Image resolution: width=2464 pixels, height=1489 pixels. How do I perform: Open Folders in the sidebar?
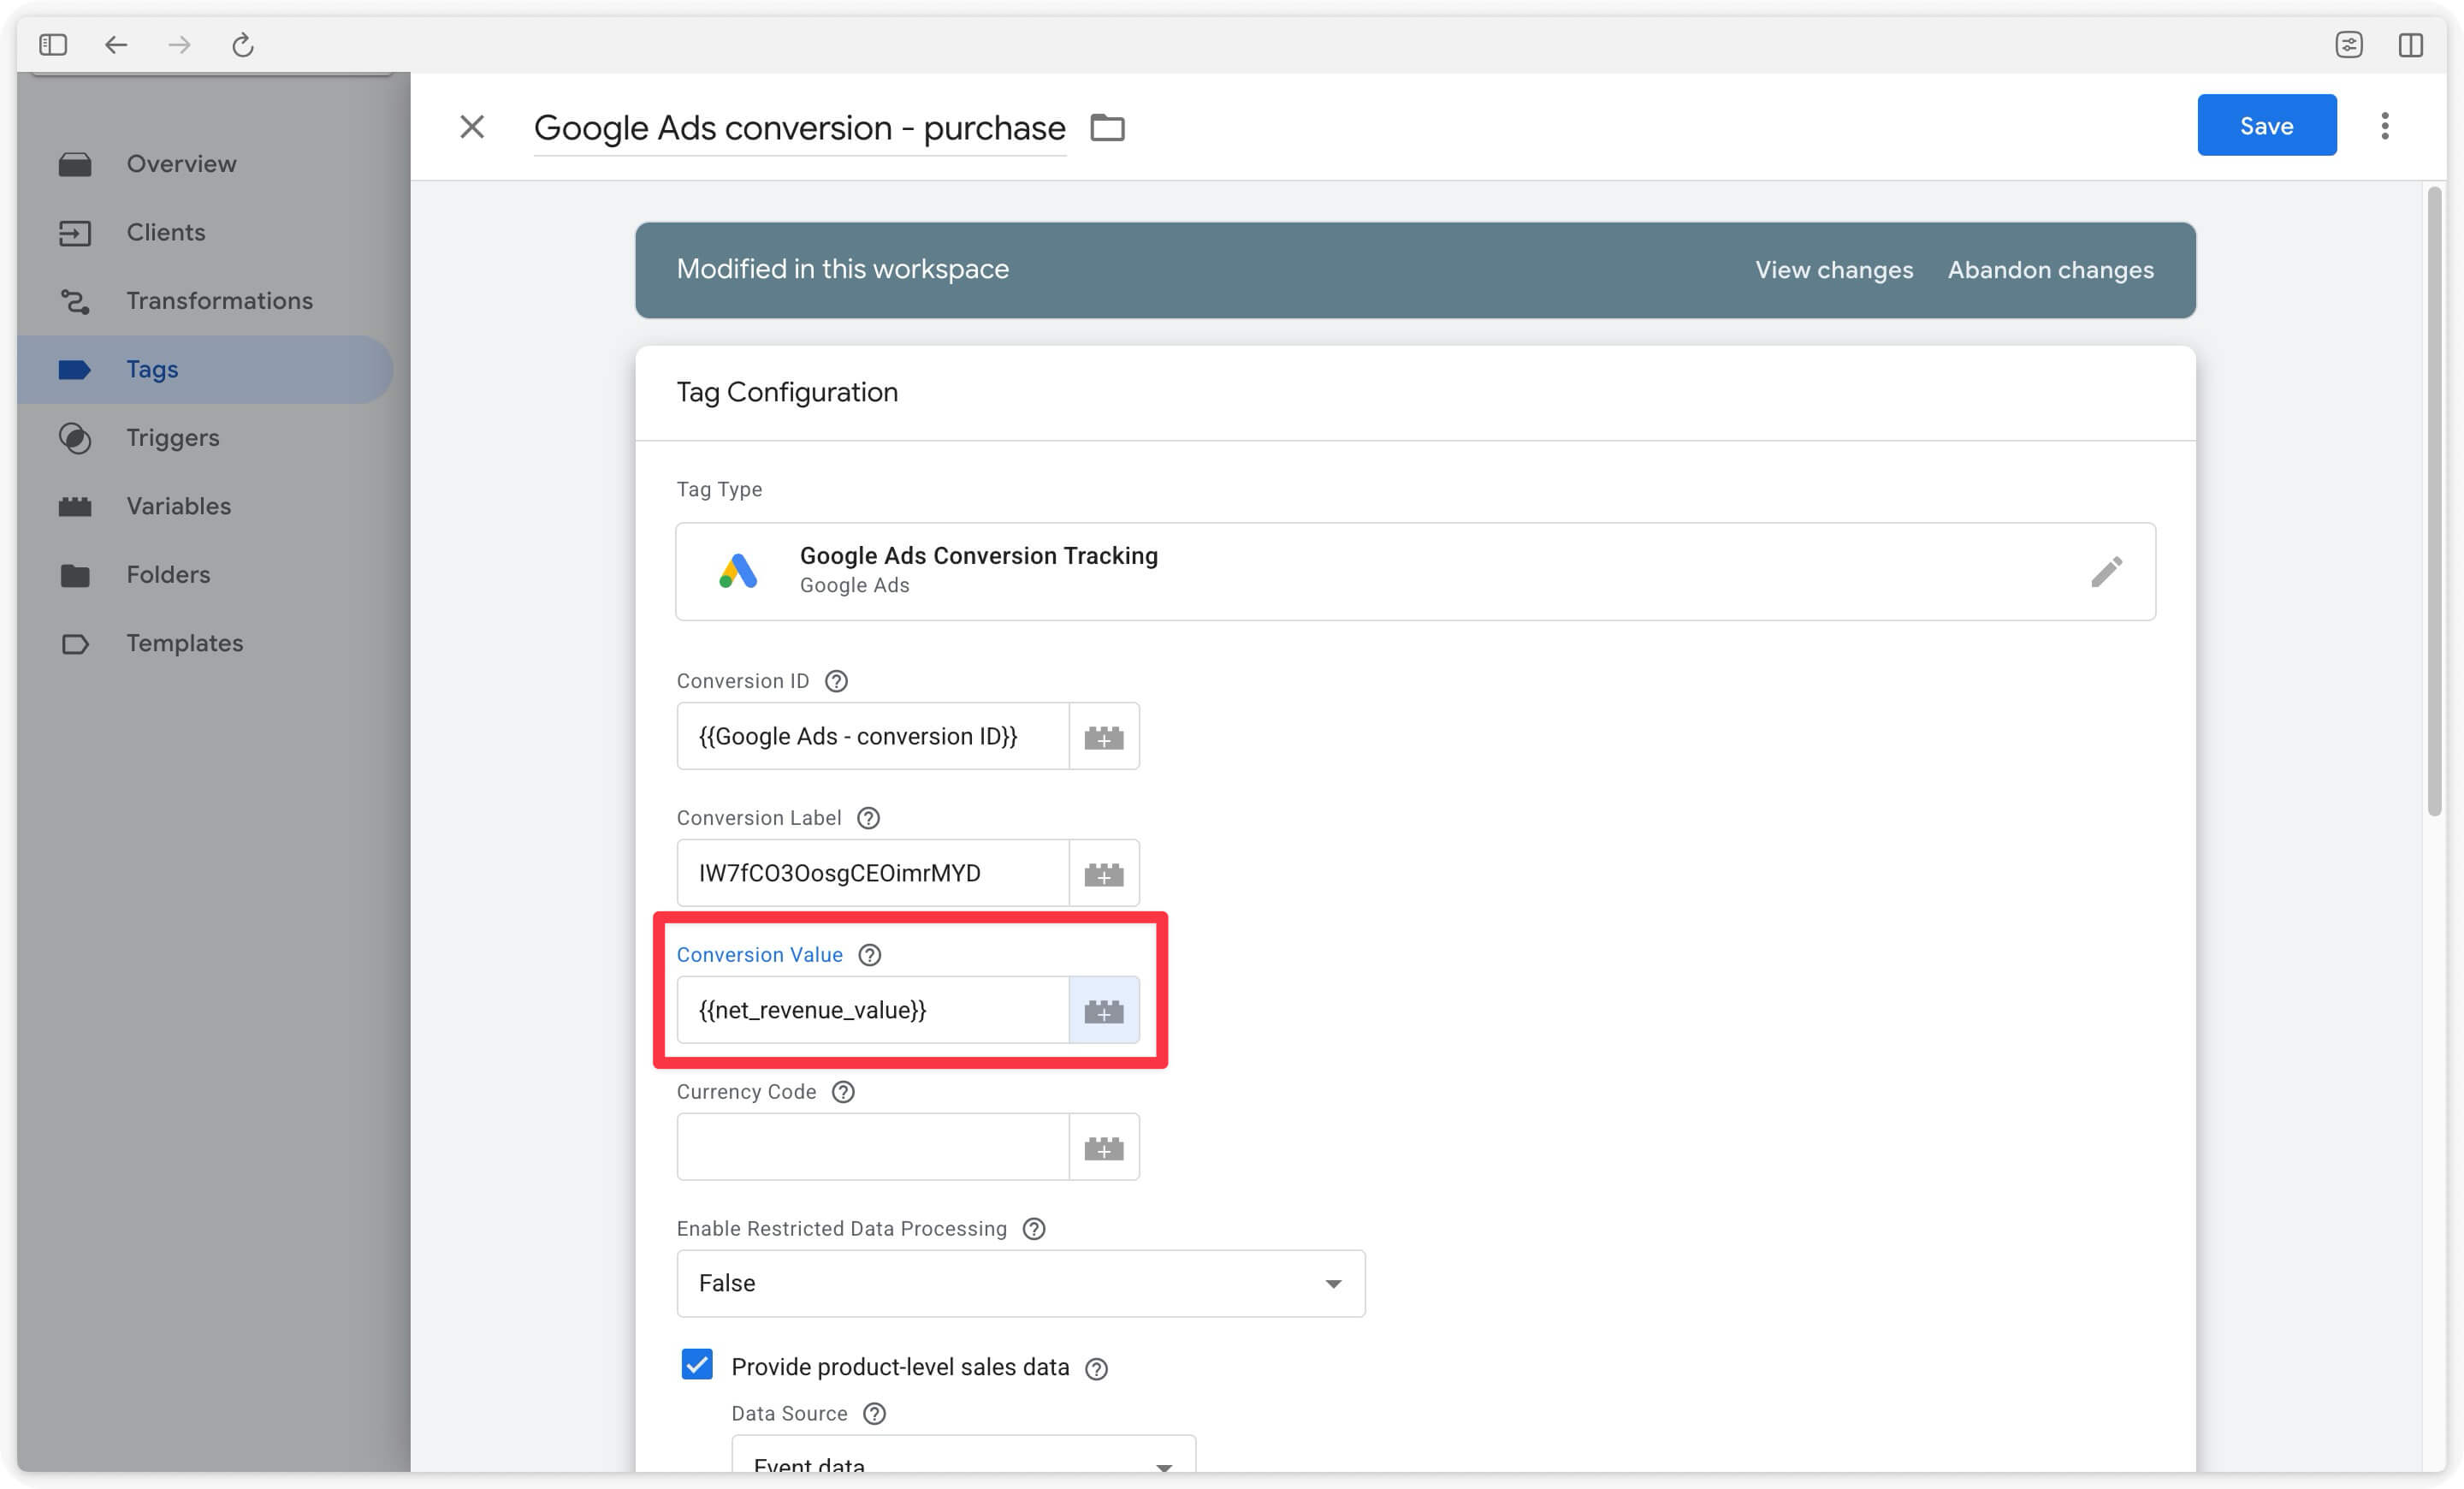tap(205, 575)
